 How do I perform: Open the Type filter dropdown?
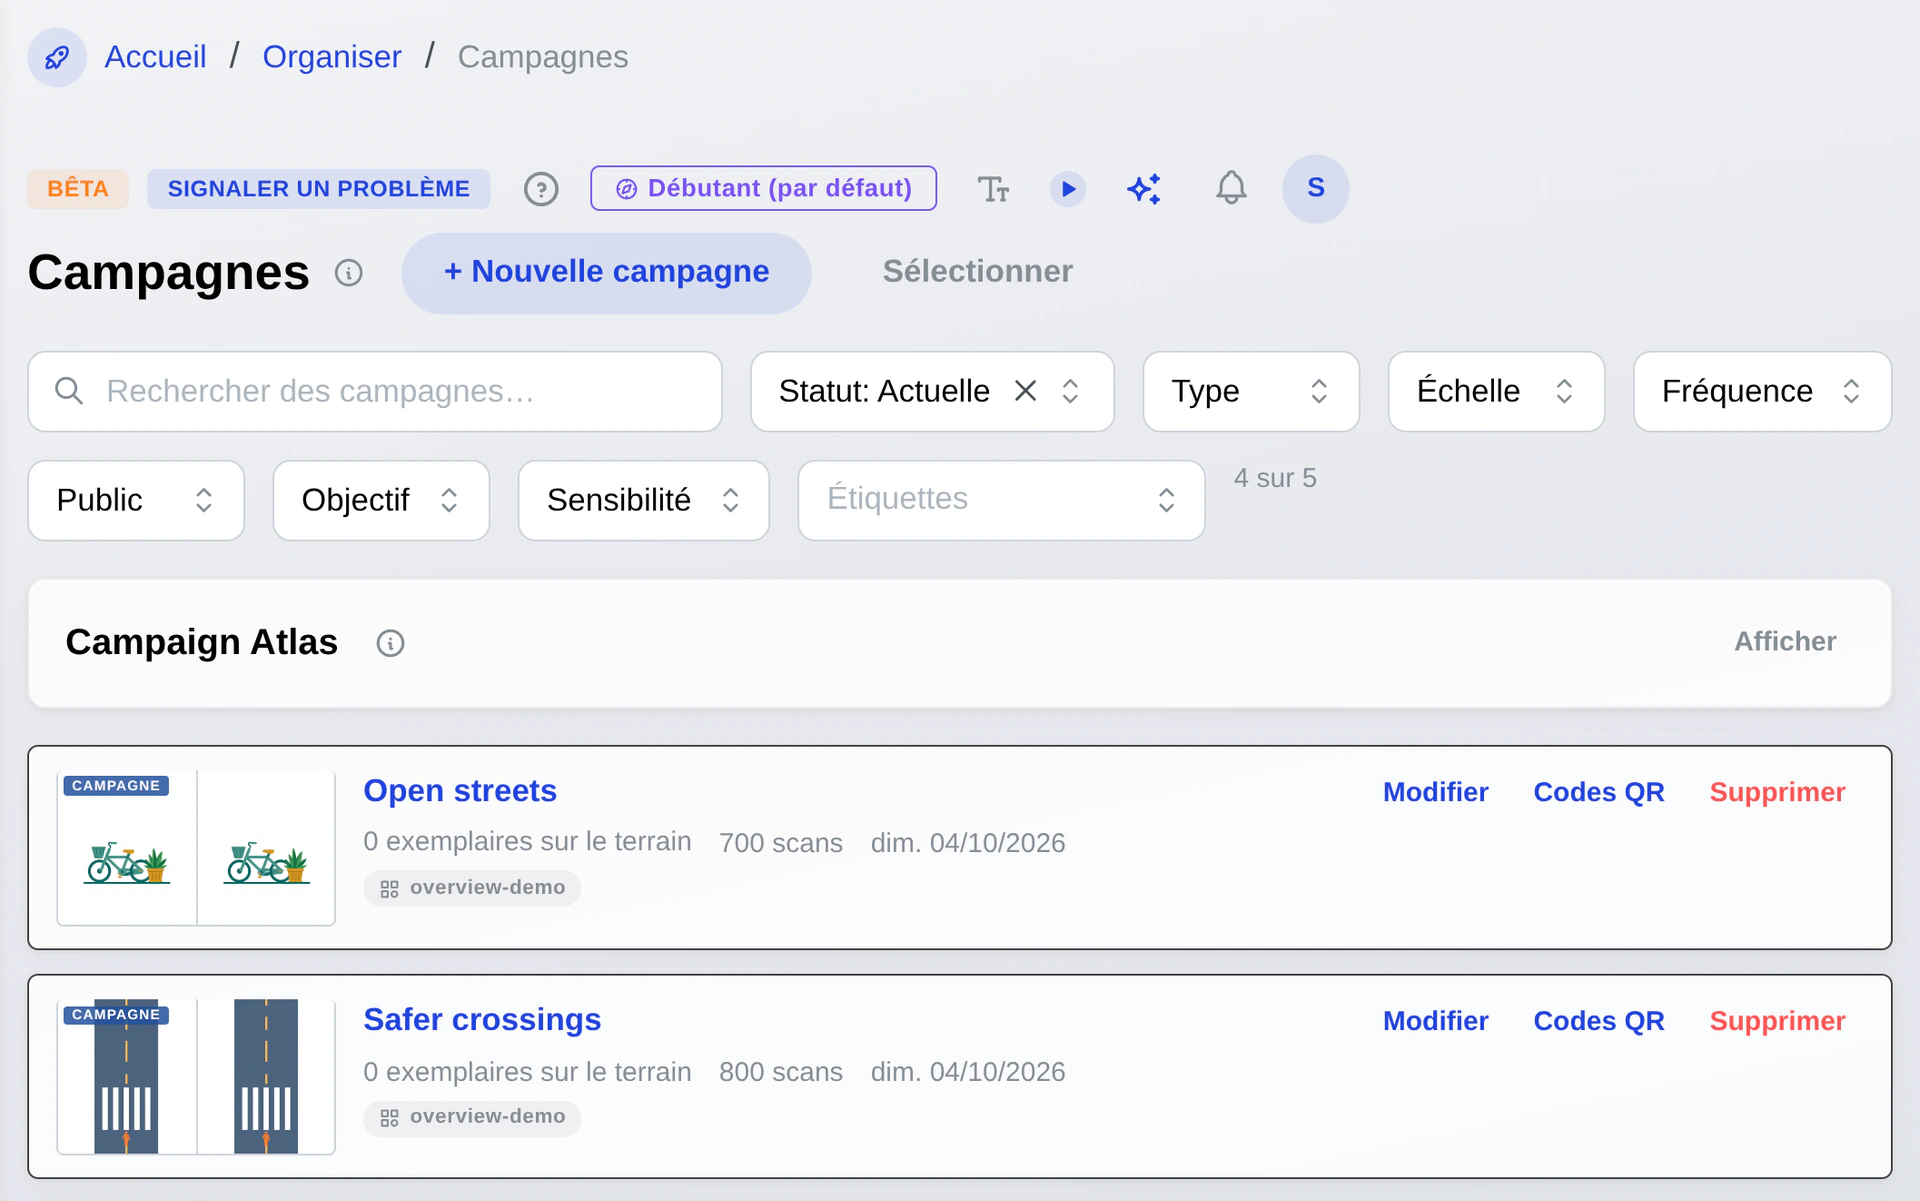tap(1251, 391)
